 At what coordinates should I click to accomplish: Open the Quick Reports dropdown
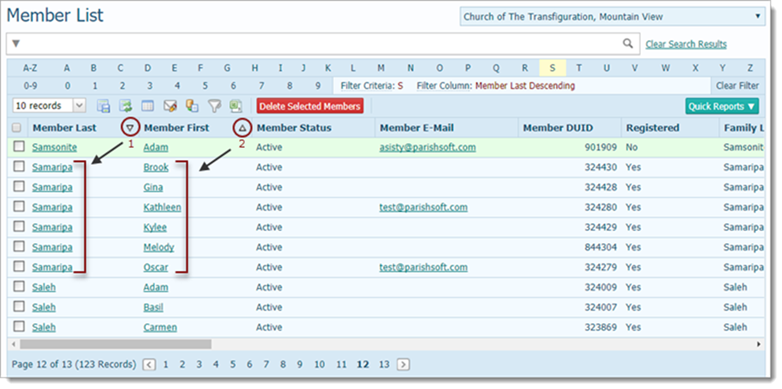tap(722, 106)
